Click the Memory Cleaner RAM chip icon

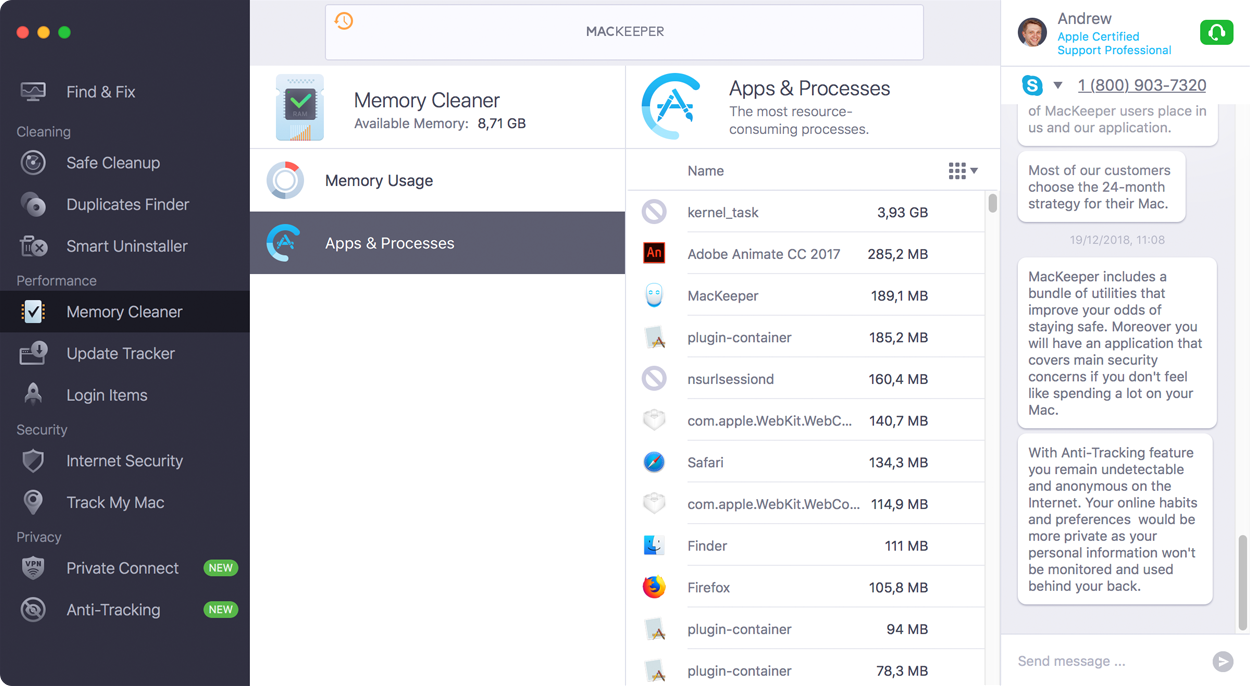(300, 107)
